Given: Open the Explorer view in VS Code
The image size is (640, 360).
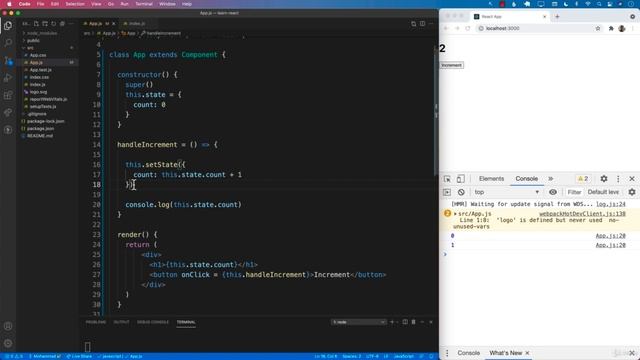Looking at the screenshot, I should [x=8, y=26].
